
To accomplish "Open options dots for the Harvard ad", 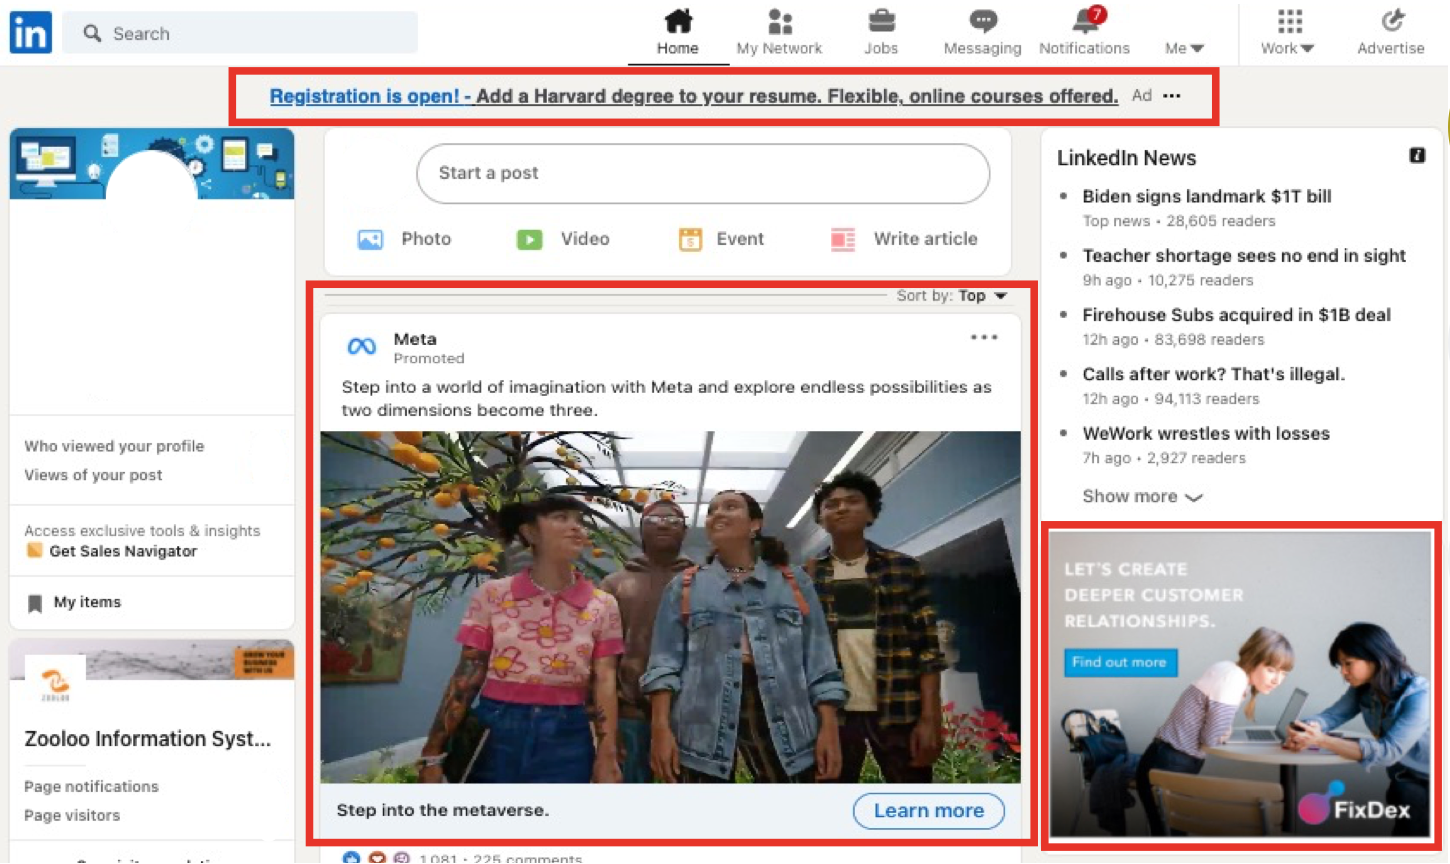I will click(1172, 96).
